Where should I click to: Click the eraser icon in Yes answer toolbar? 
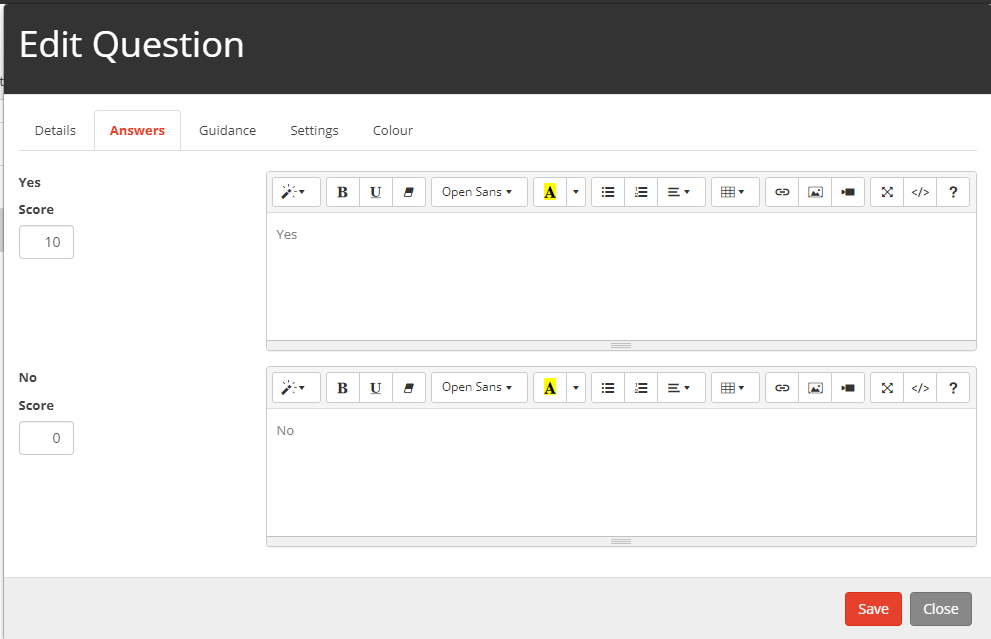[x=409, y=192]
